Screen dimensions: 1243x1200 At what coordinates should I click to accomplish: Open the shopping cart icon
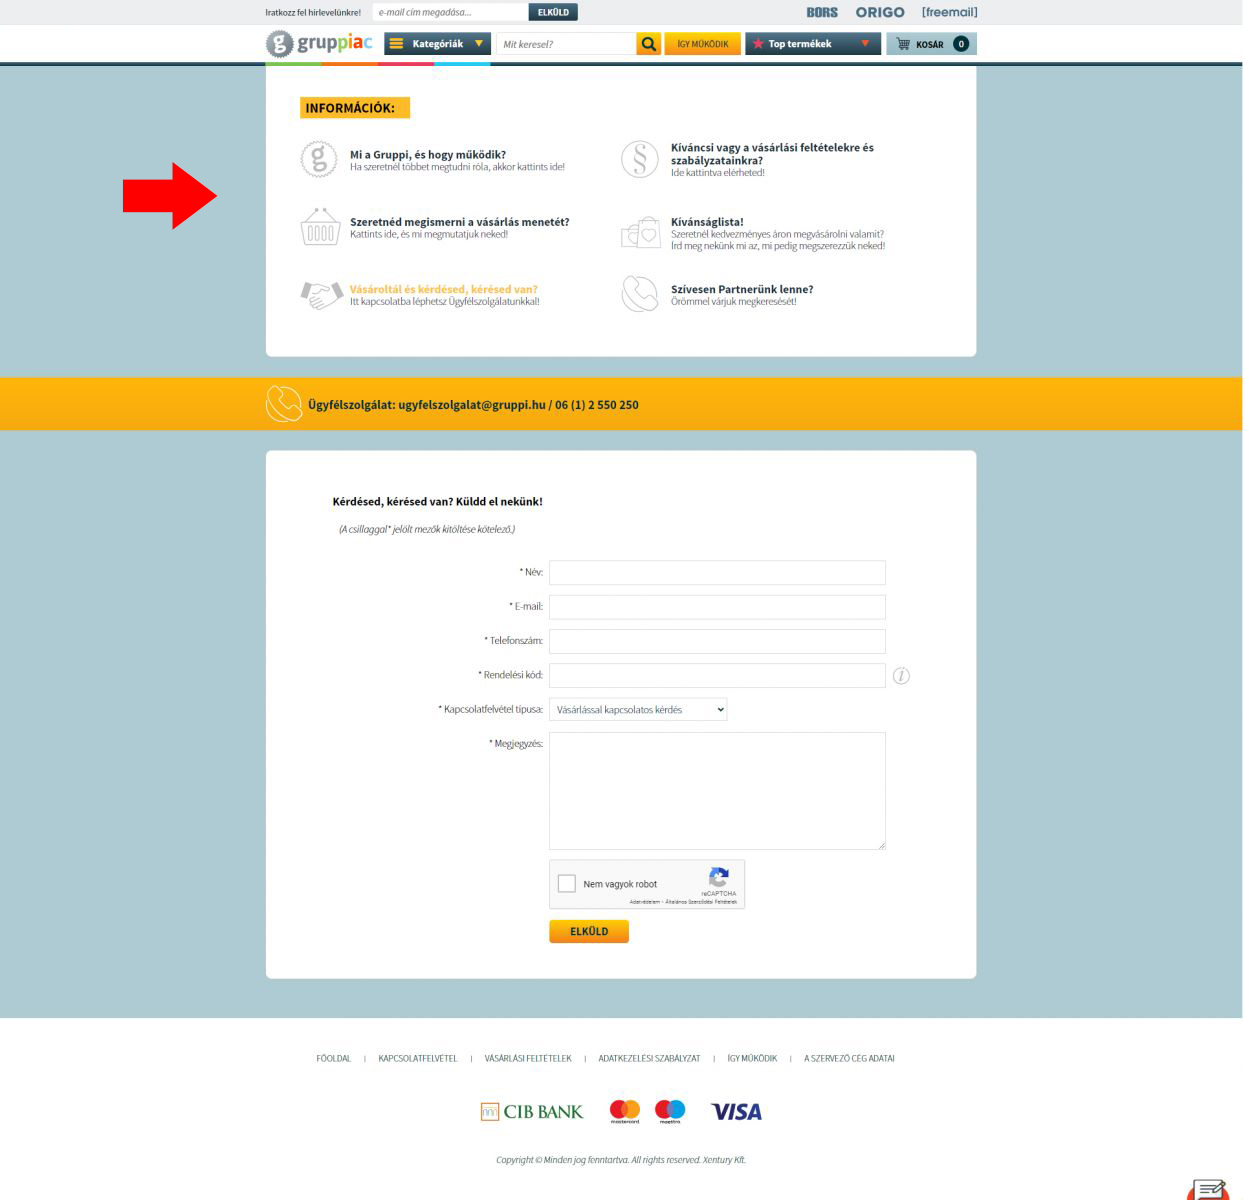(x=904, y=44)
